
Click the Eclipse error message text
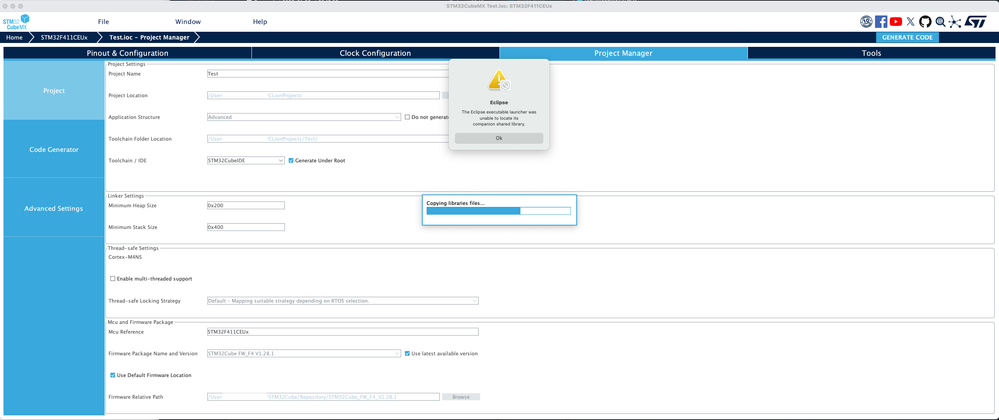[499, 117]
